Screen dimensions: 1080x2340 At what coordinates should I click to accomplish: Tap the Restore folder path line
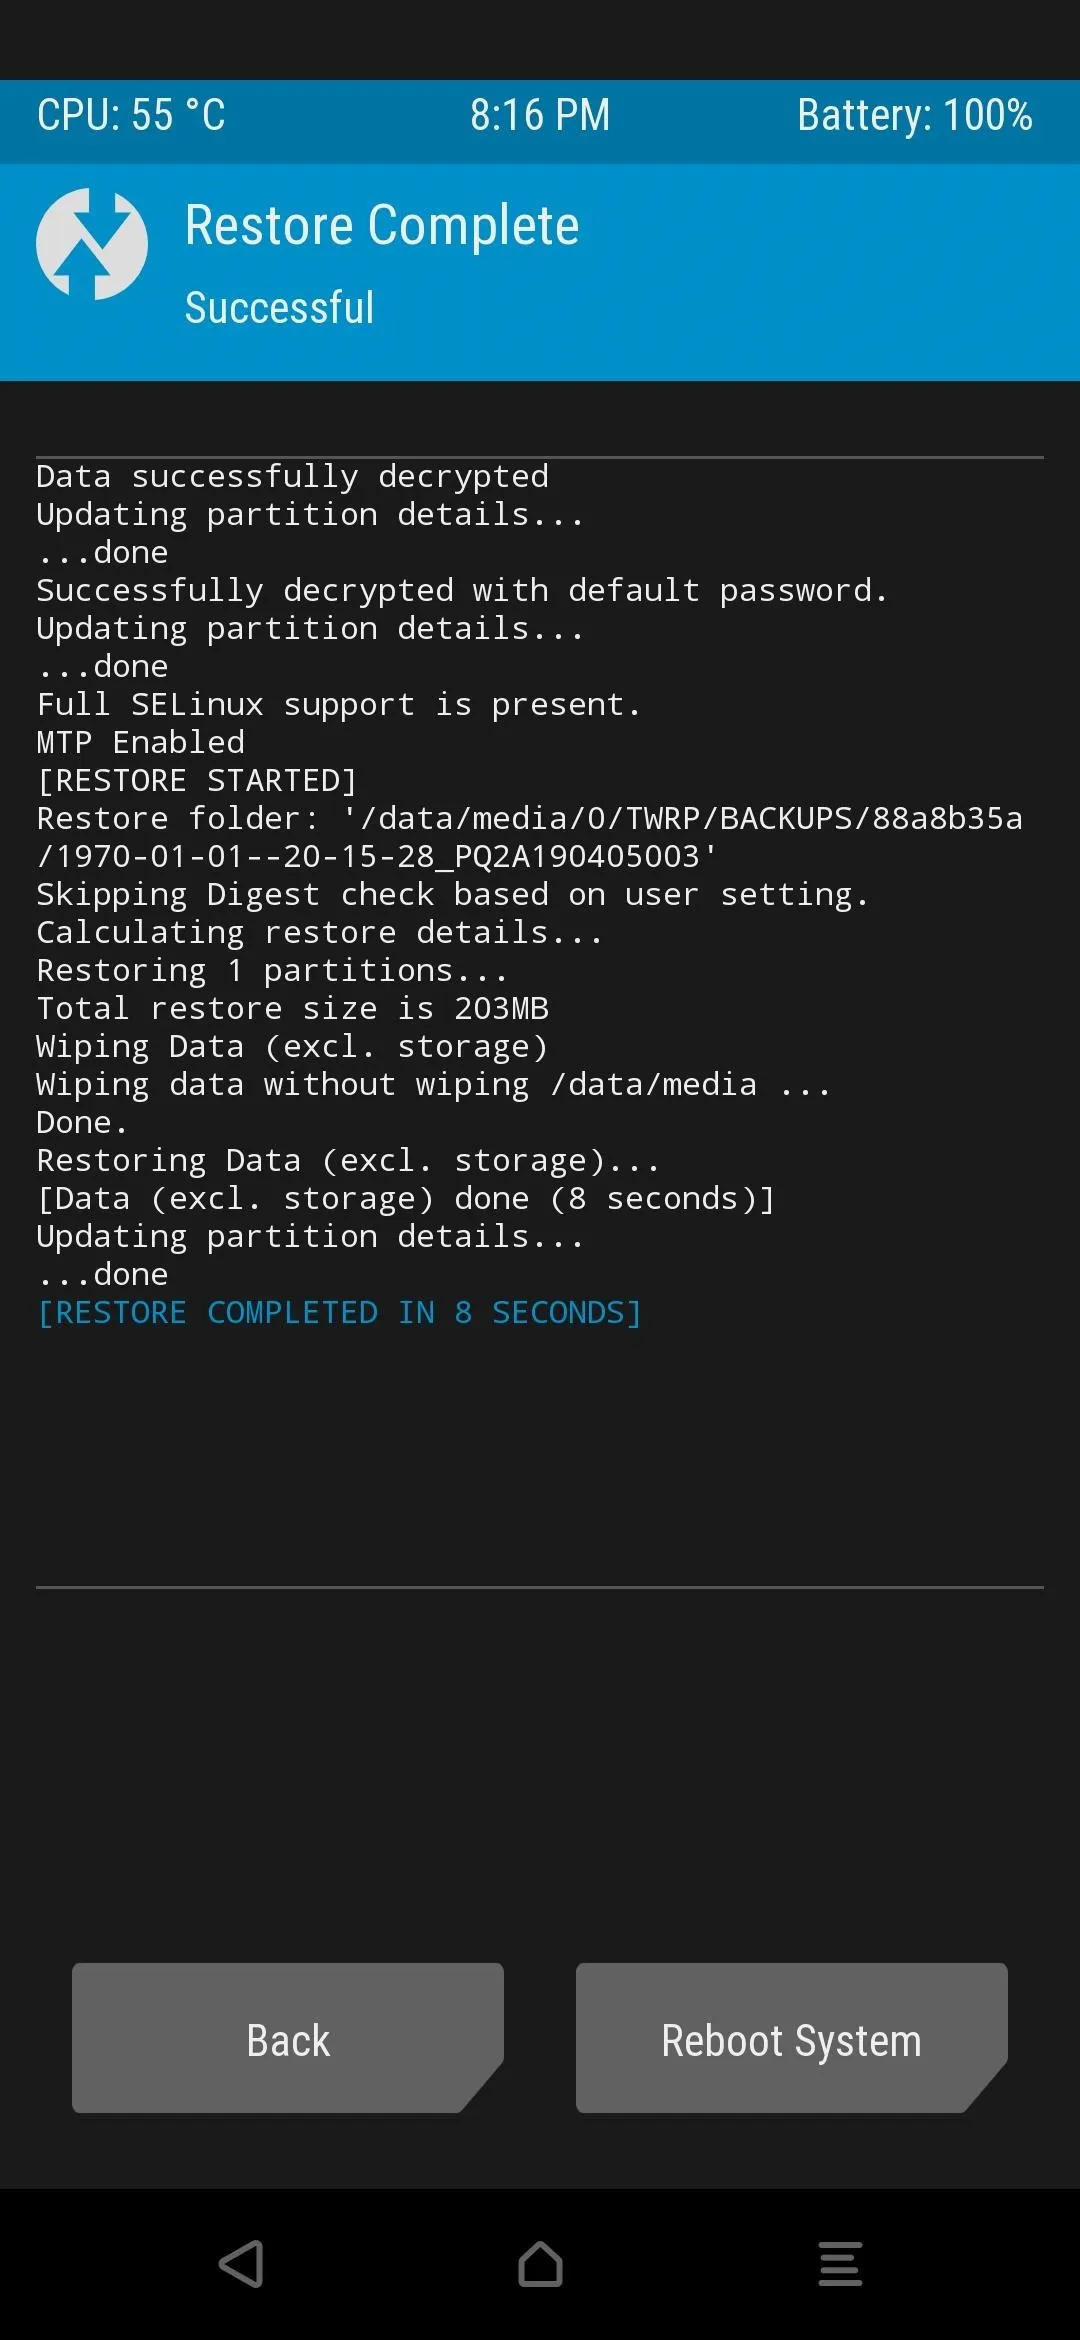pos(530,837)
